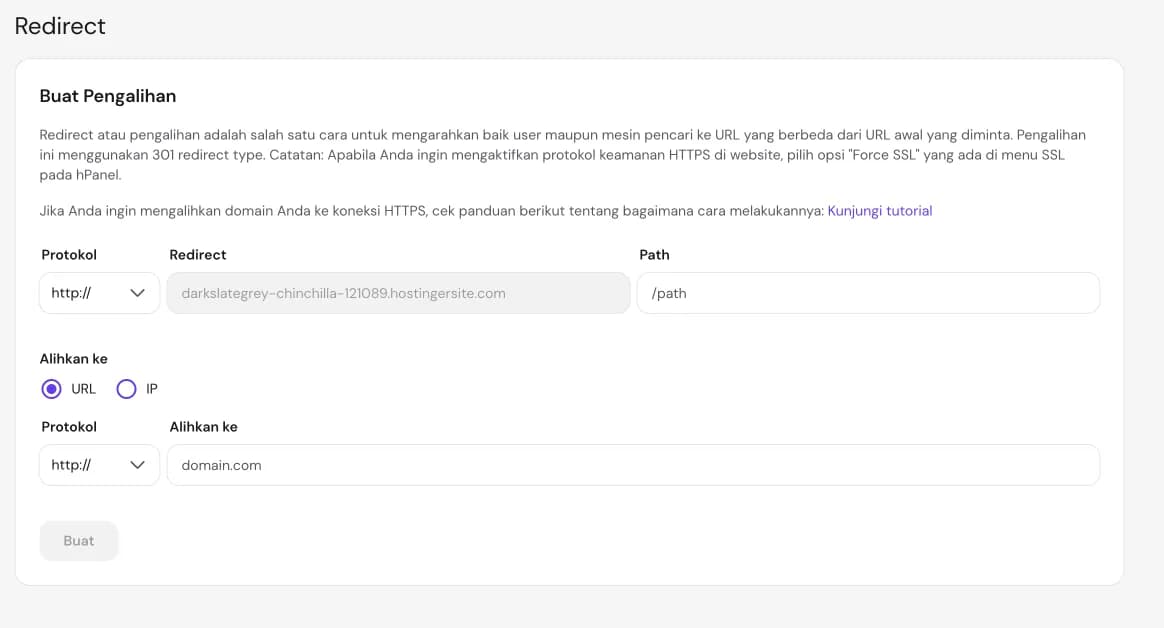Click the bold Alihkan ke label above the radio buttons
The width and height of the screenshot is (1164, 628).
(73, 359)
